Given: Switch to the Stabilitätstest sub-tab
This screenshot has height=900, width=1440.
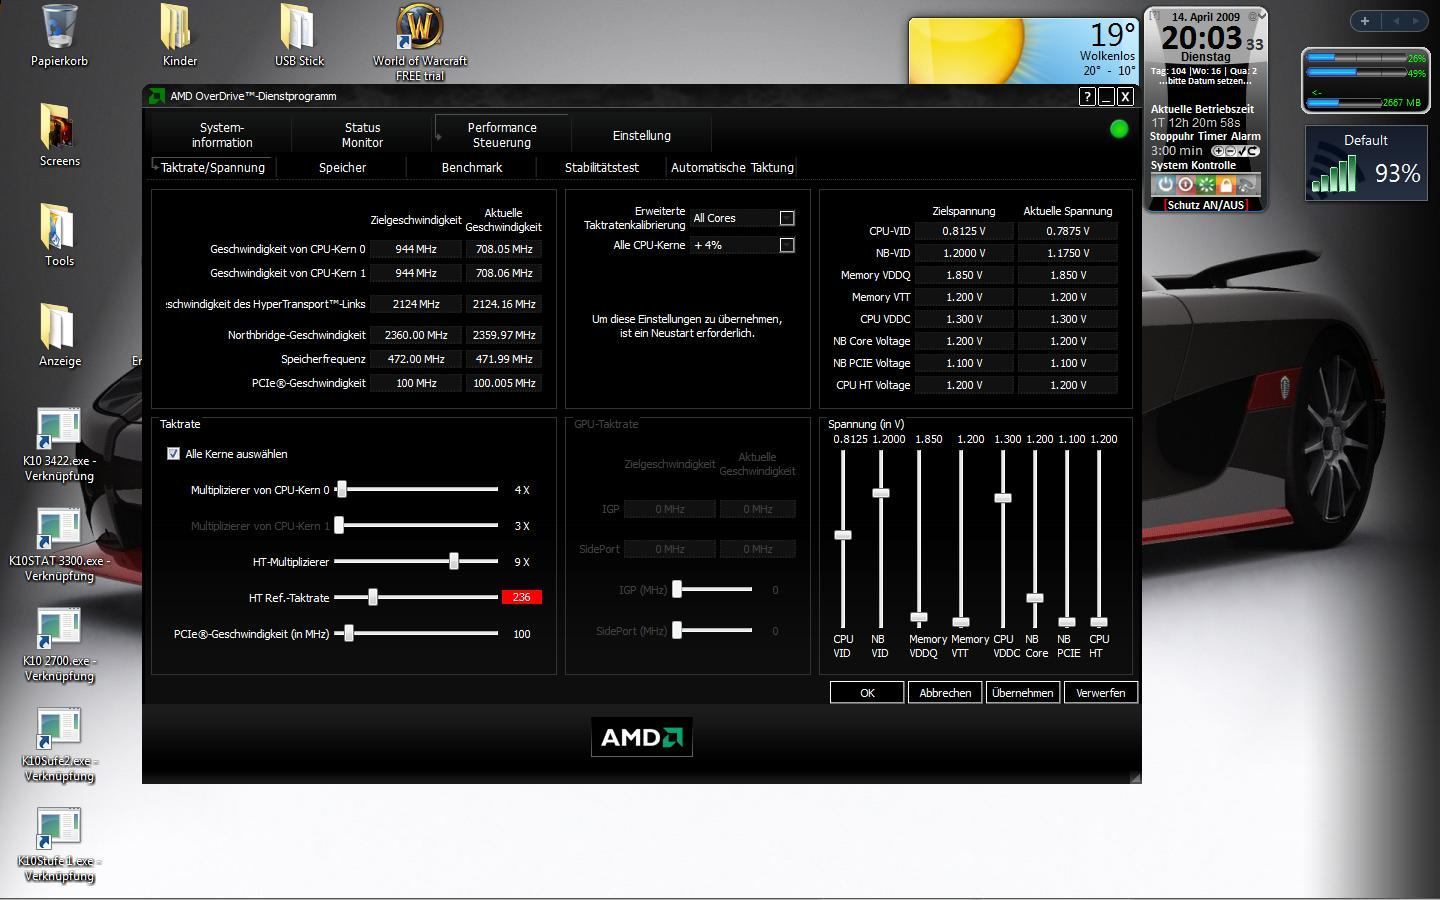Looking at the screenshot, I should coord(601,167).
